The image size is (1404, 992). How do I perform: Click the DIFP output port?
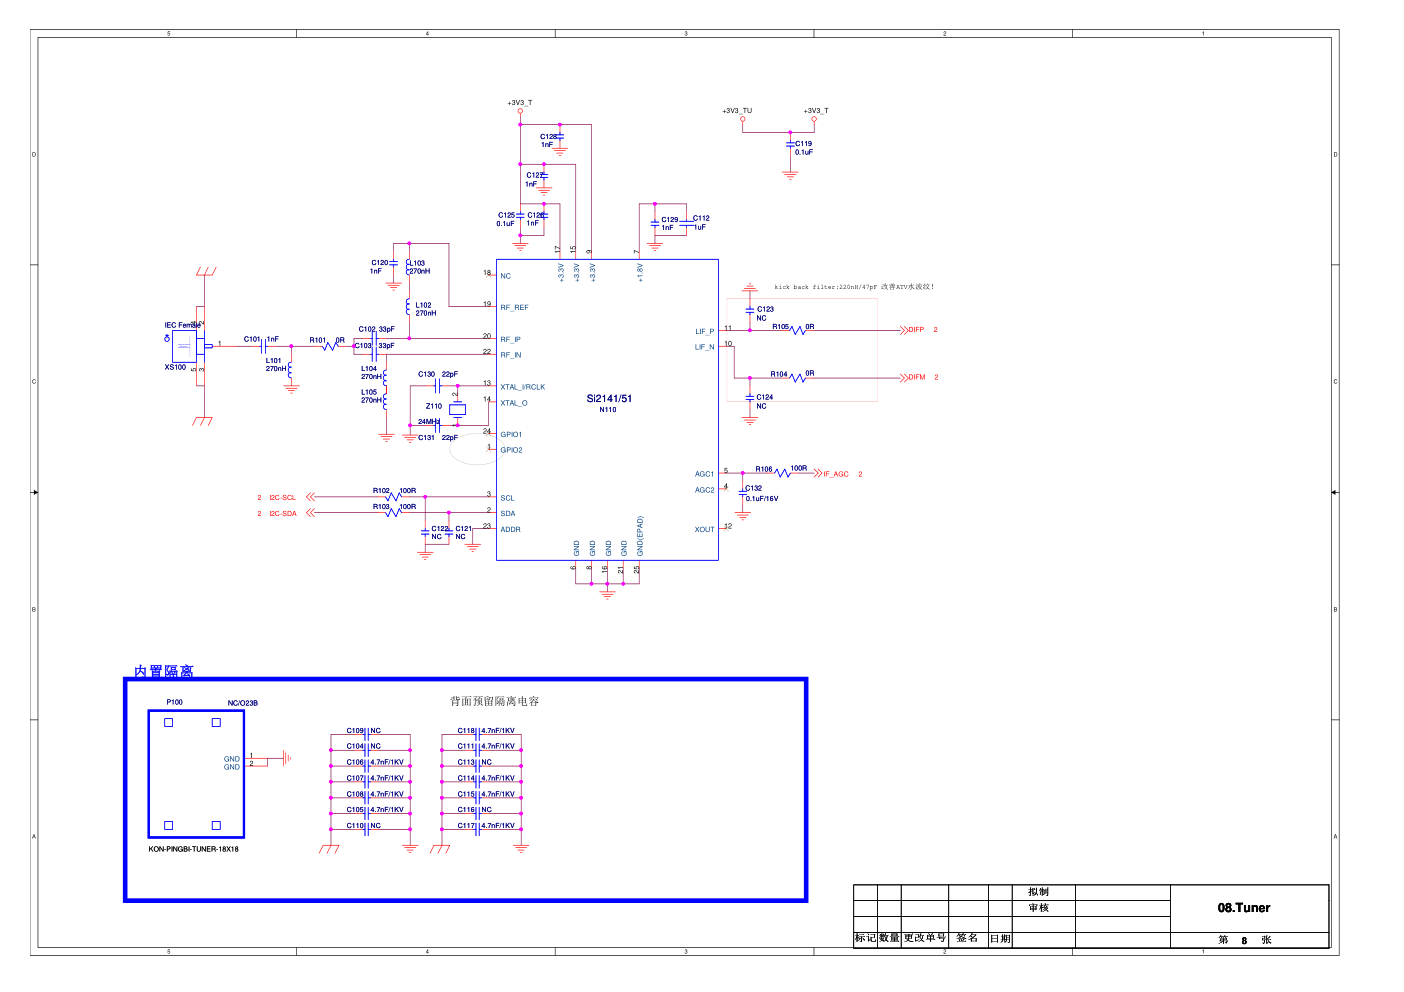913,330
